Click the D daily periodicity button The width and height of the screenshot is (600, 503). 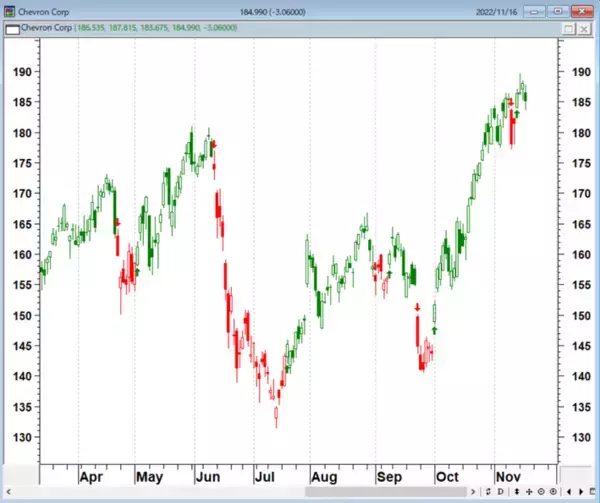[x=500, y=492]
